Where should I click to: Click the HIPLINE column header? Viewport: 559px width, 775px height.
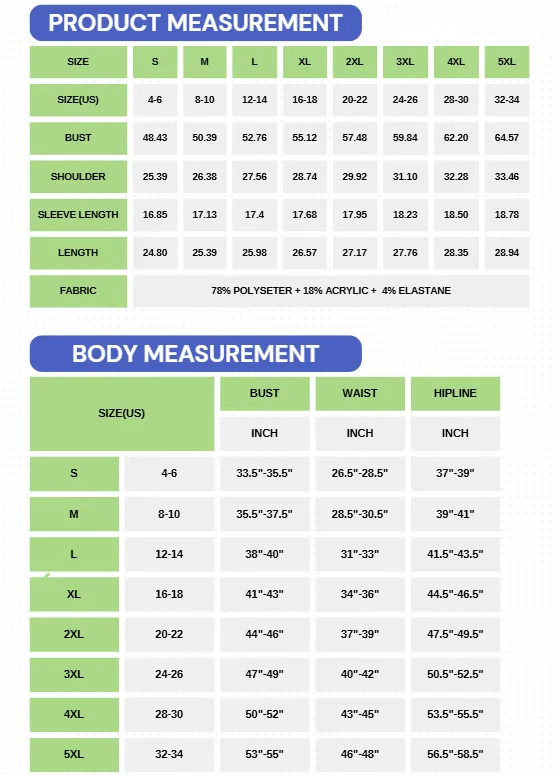(x=455, y=393)
